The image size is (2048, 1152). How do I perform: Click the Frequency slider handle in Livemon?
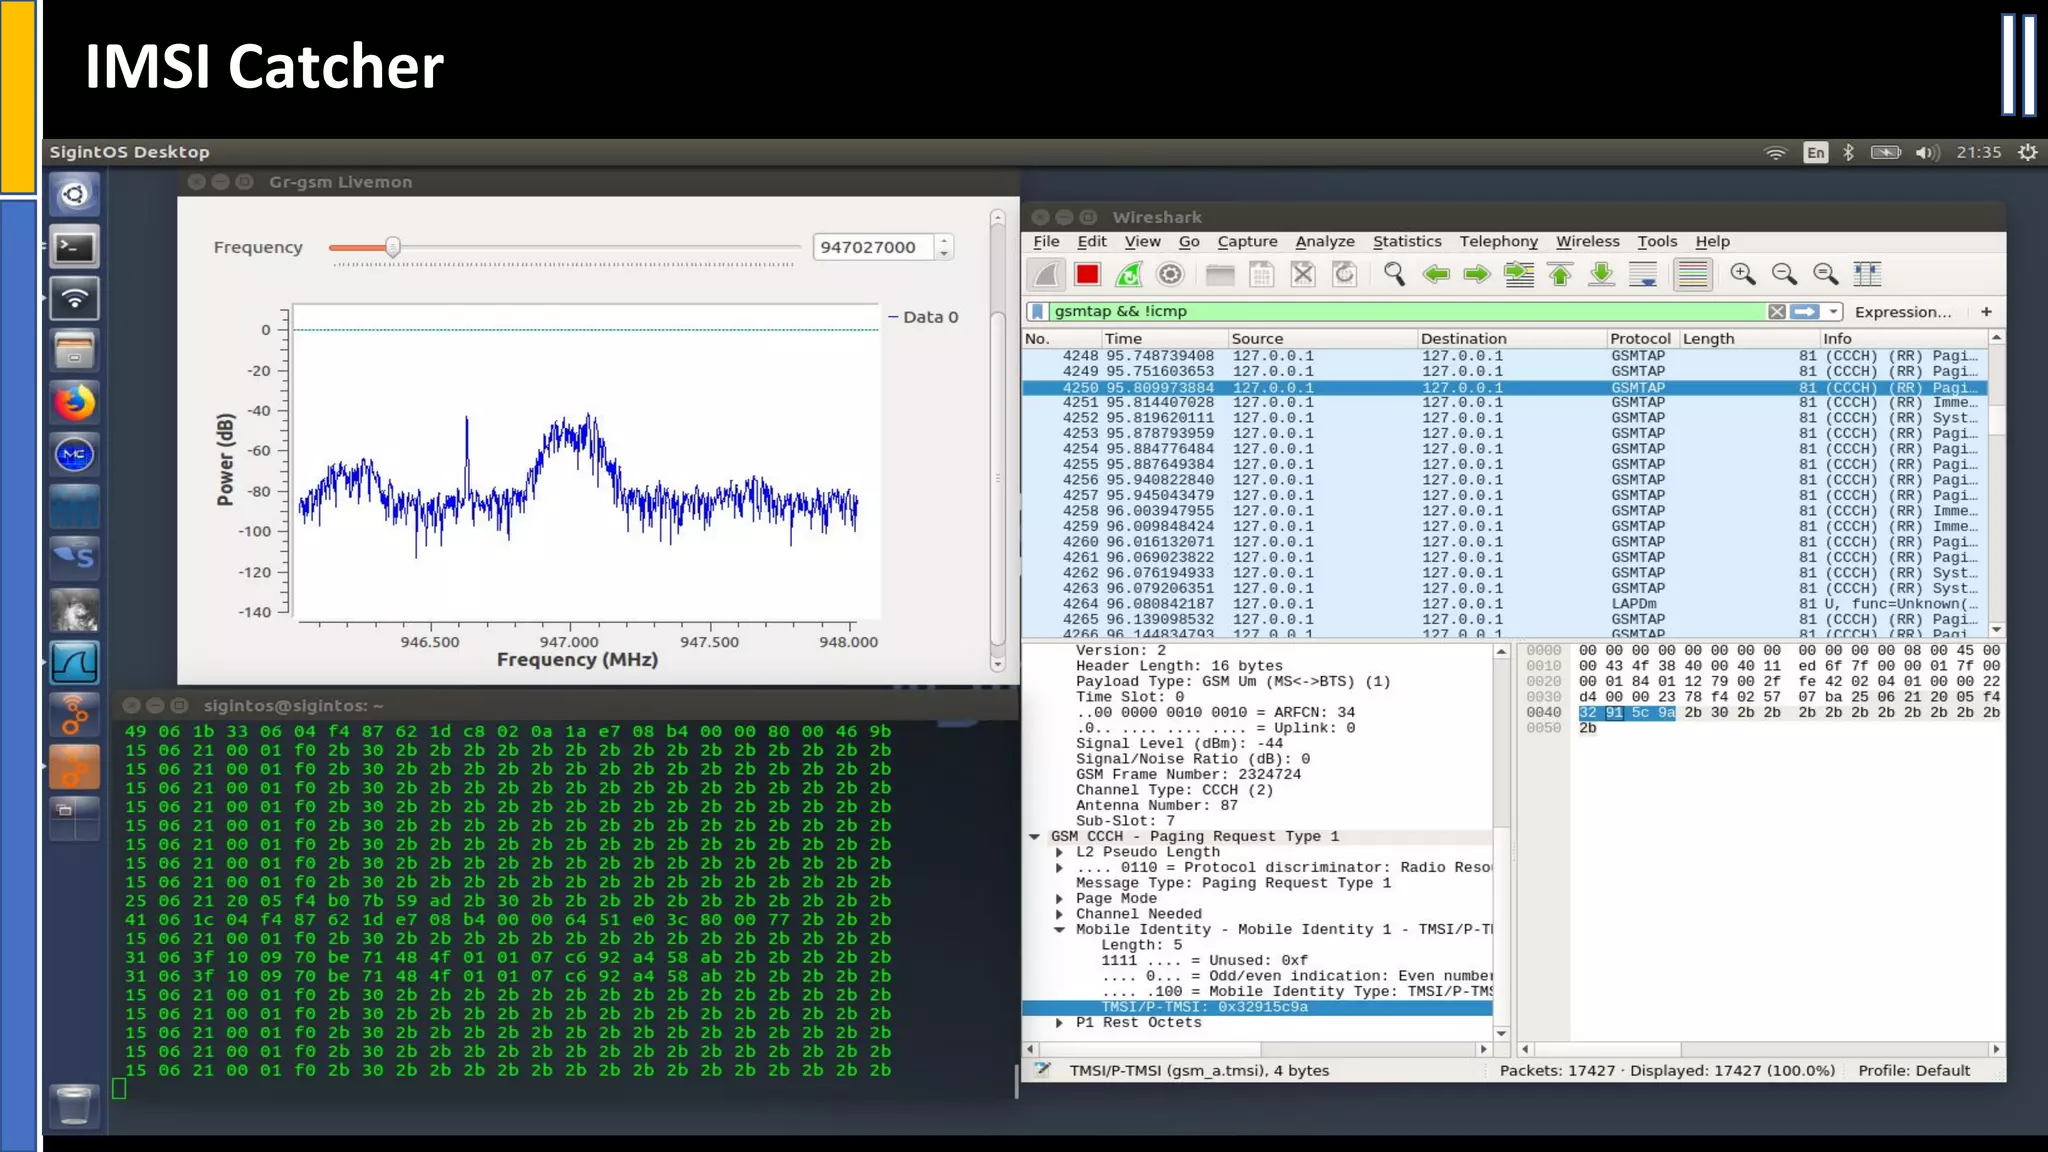pyautogui.click(x=393, y=247)
